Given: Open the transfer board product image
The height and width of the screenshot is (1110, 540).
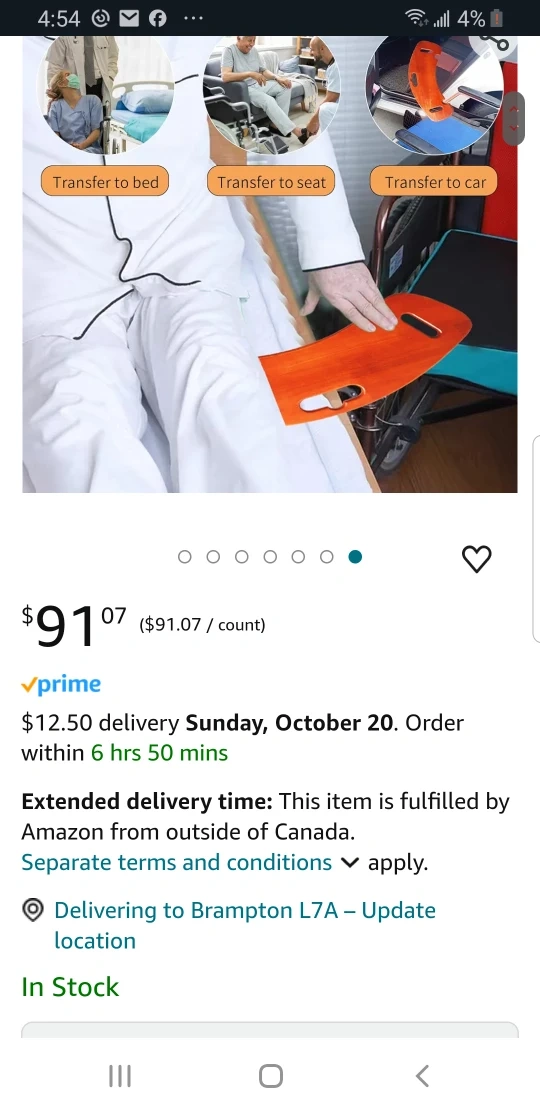Looking at the screenshot, I should (270, 264).
